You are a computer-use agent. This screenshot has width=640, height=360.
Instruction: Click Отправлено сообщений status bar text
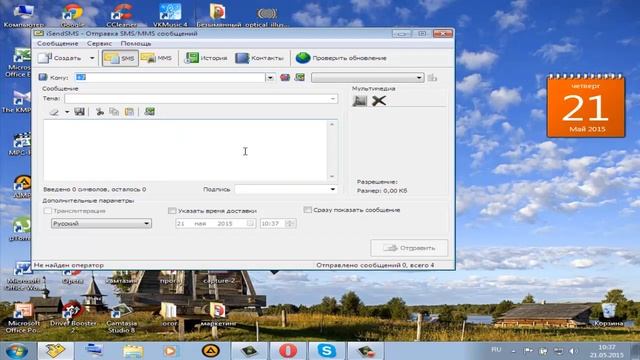tap(375, 265)
